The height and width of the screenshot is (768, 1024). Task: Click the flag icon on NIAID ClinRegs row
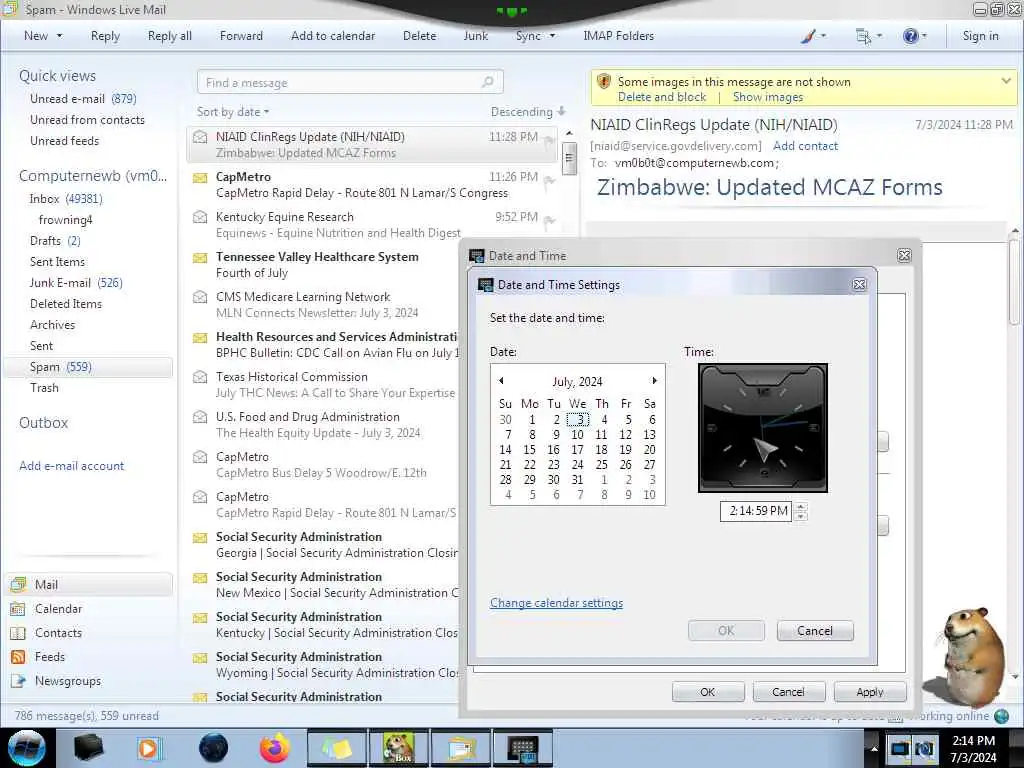click(x=550, y=141)
